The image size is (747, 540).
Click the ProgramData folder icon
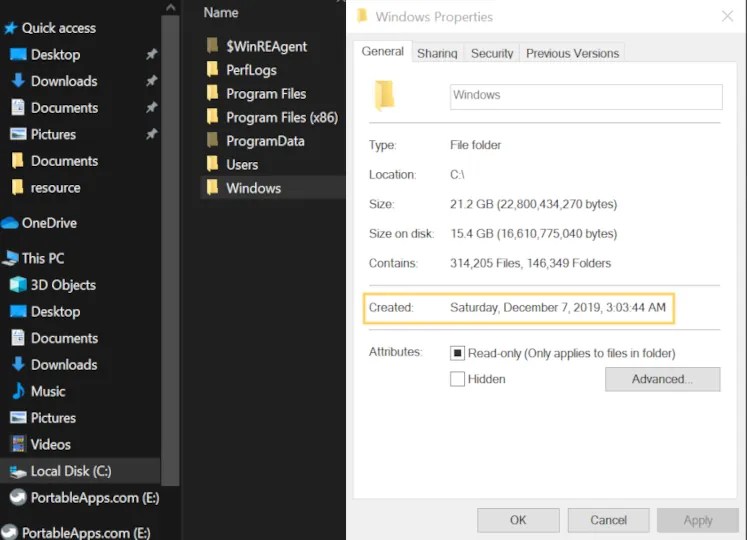click(x=212, y=140)
